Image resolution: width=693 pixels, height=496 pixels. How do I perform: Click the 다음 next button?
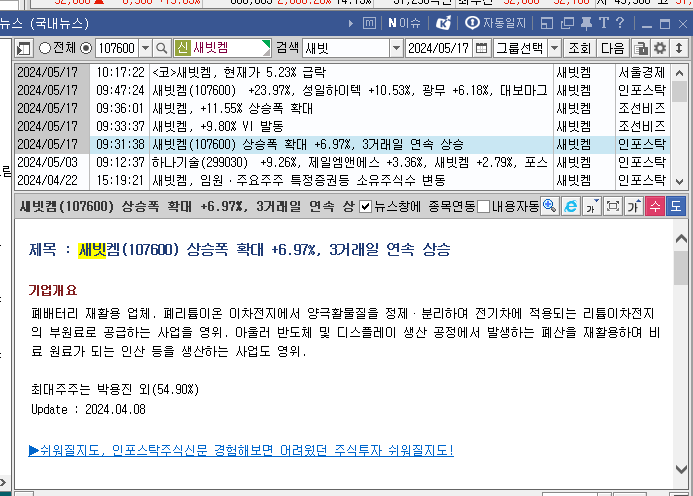click(x=613, y=48)
